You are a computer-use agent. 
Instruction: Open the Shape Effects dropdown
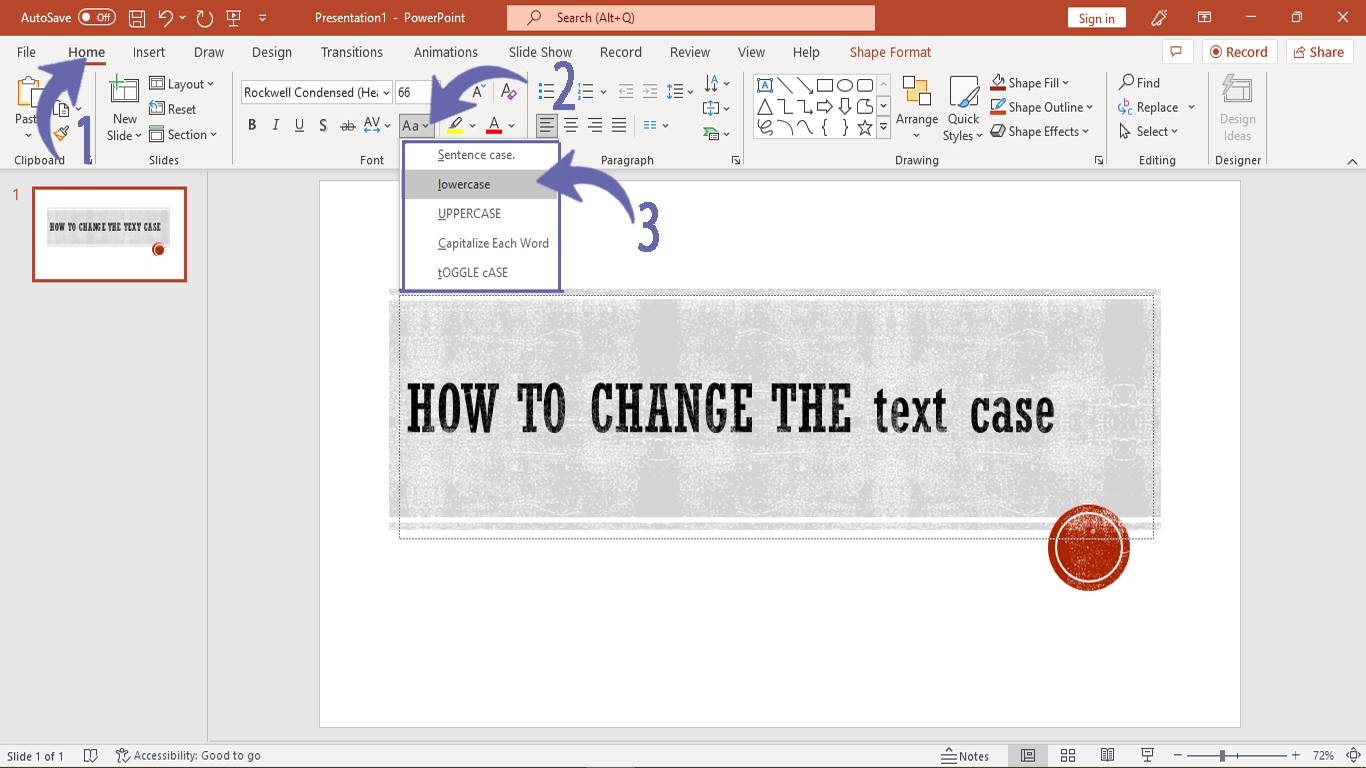(x=1039, y=131)
